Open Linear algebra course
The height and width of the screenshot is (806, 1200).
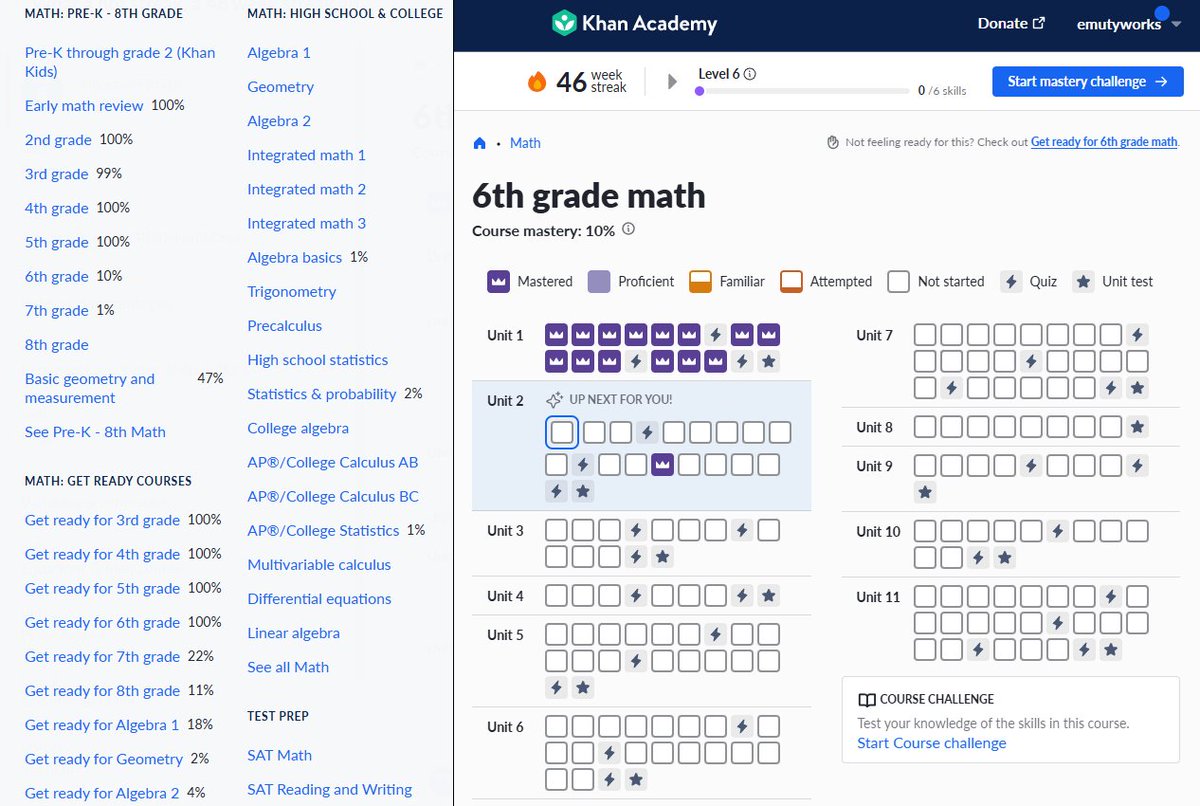pyautogui.click(x=294, y=633)
